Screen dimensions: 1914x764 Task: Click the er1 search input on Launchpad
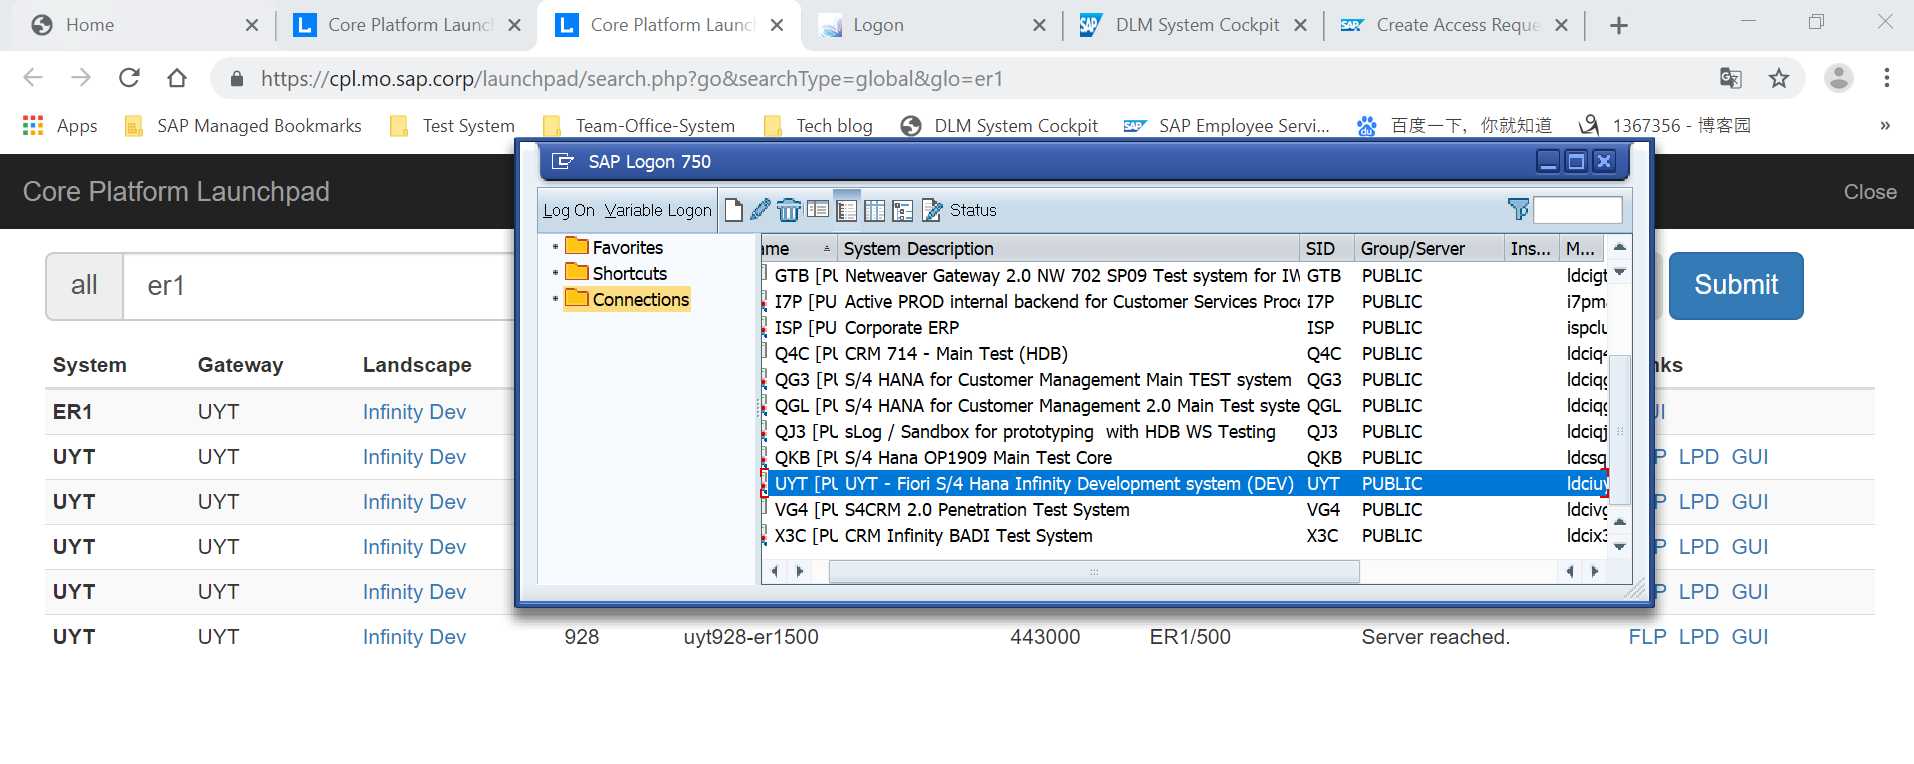click(320, 286)
